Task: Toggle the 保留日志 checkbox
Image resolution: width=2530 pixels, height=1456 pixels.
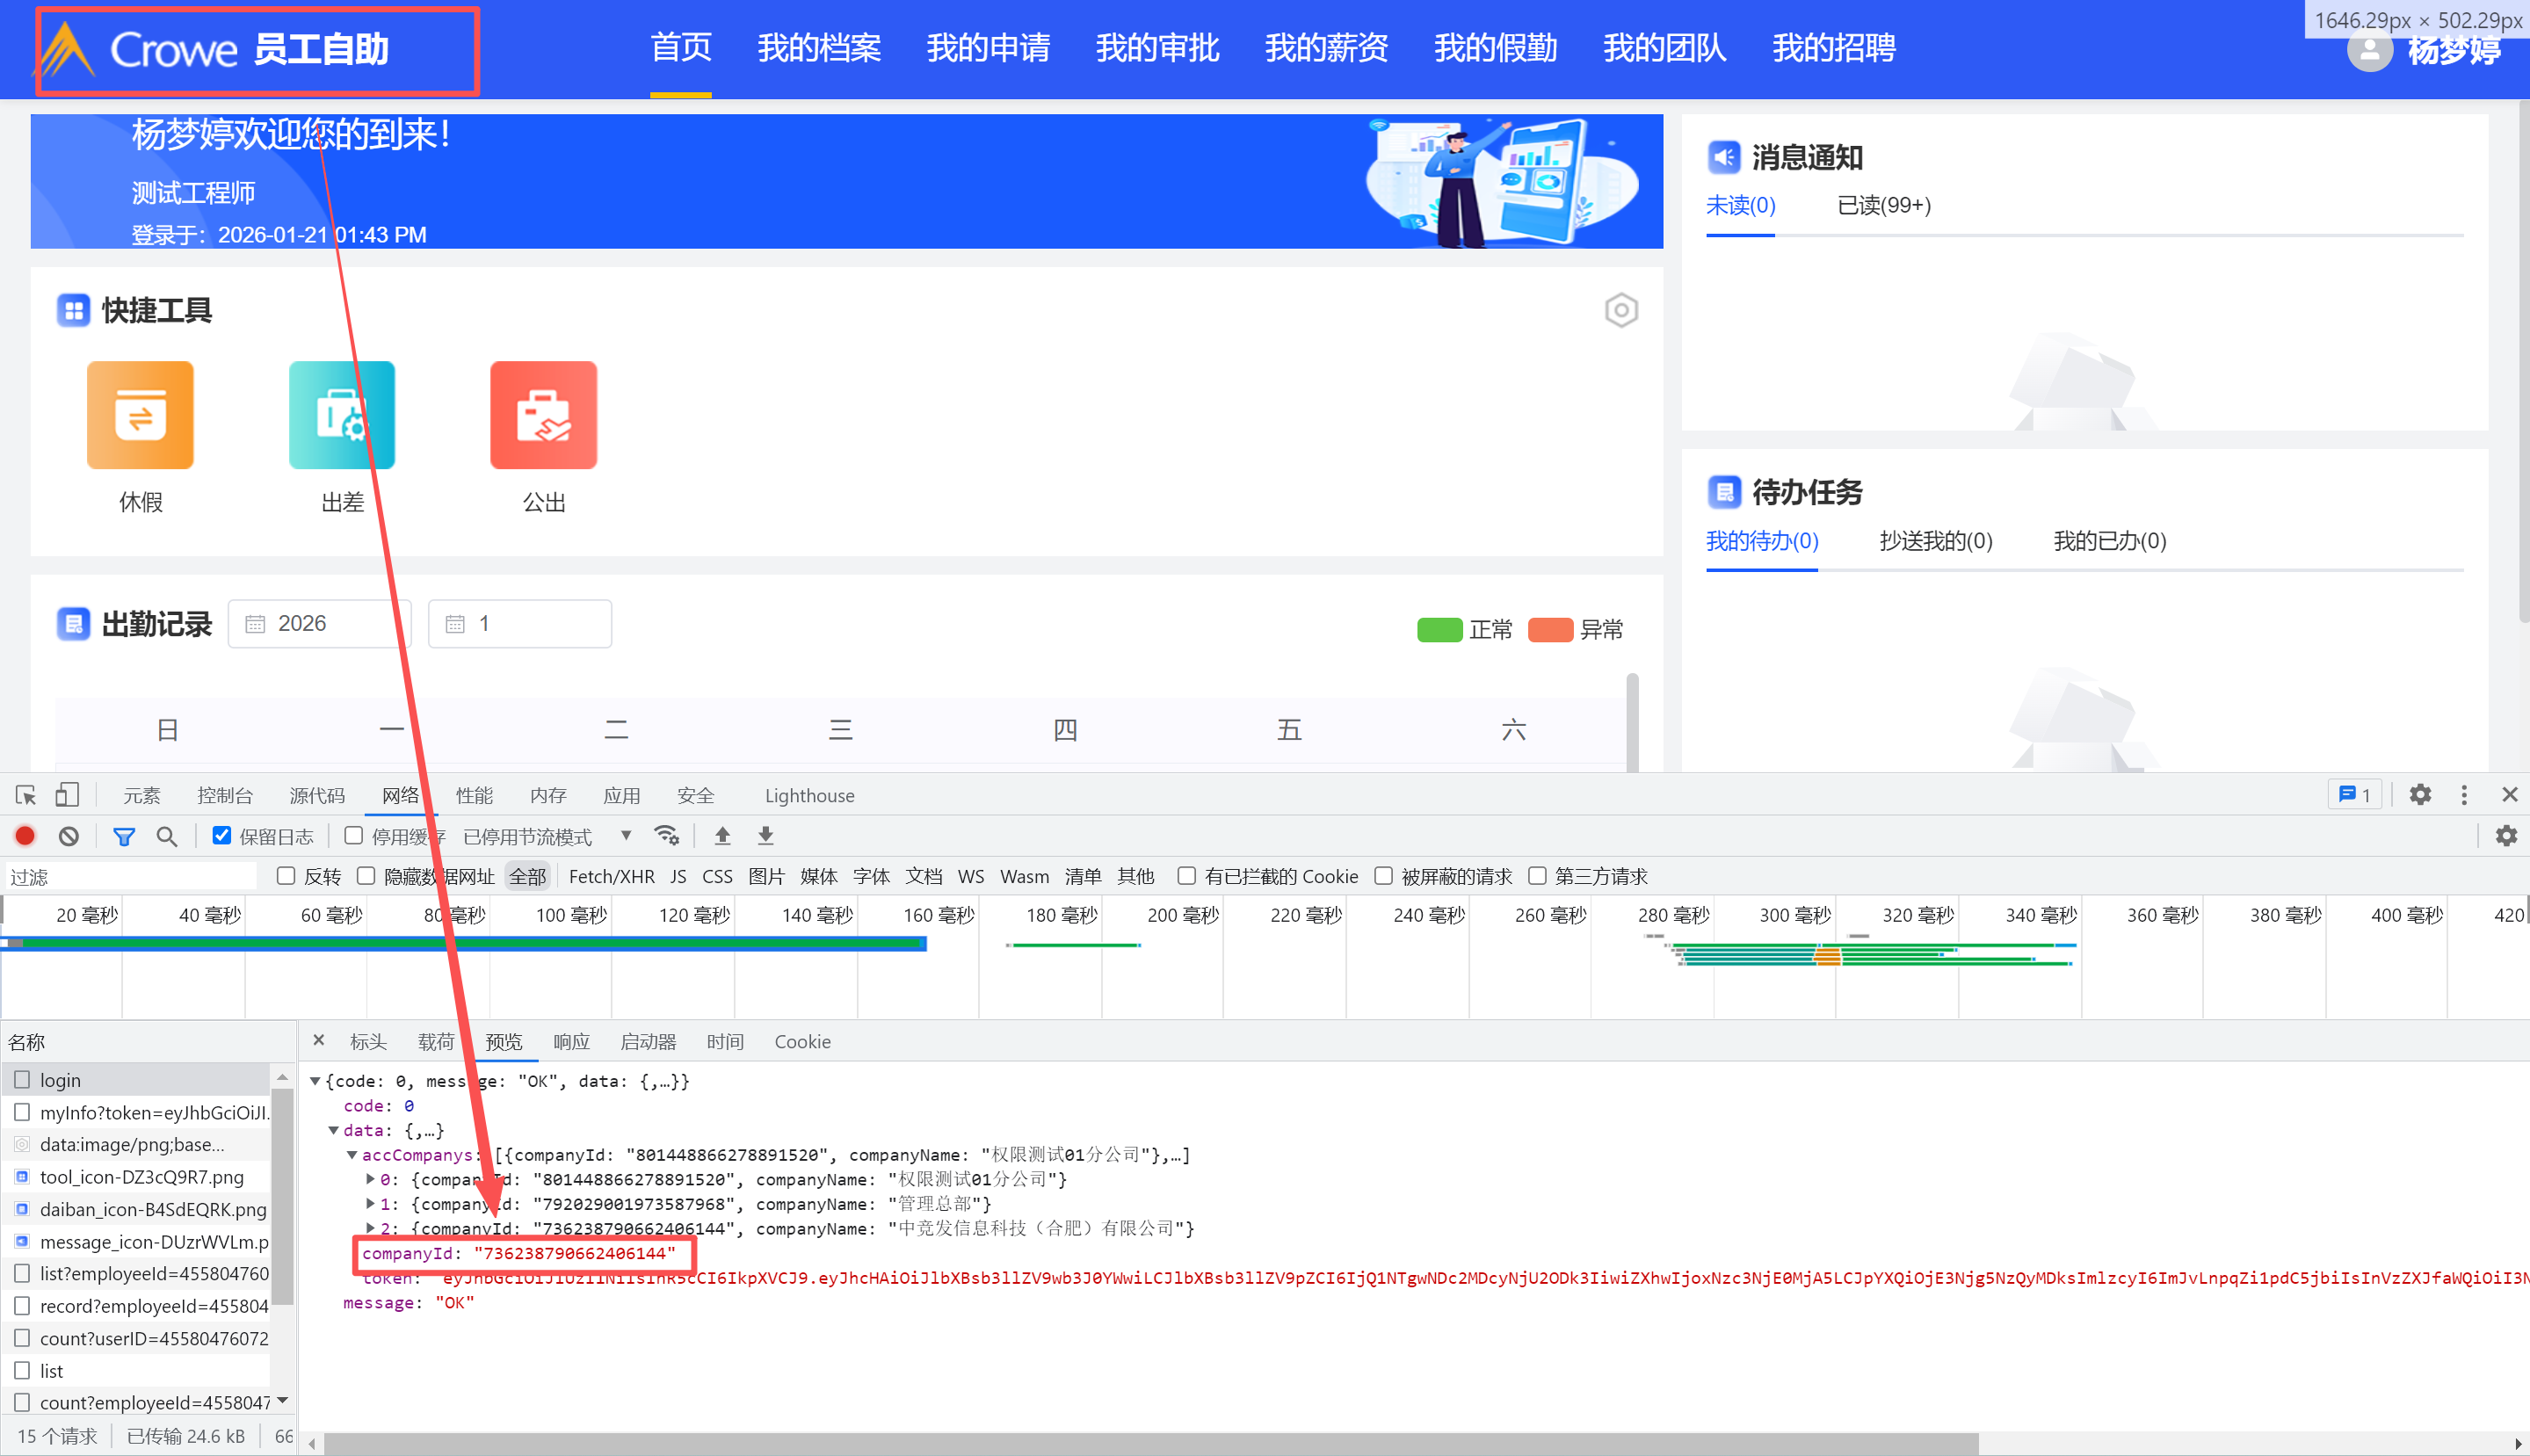Action: (222, 836)
